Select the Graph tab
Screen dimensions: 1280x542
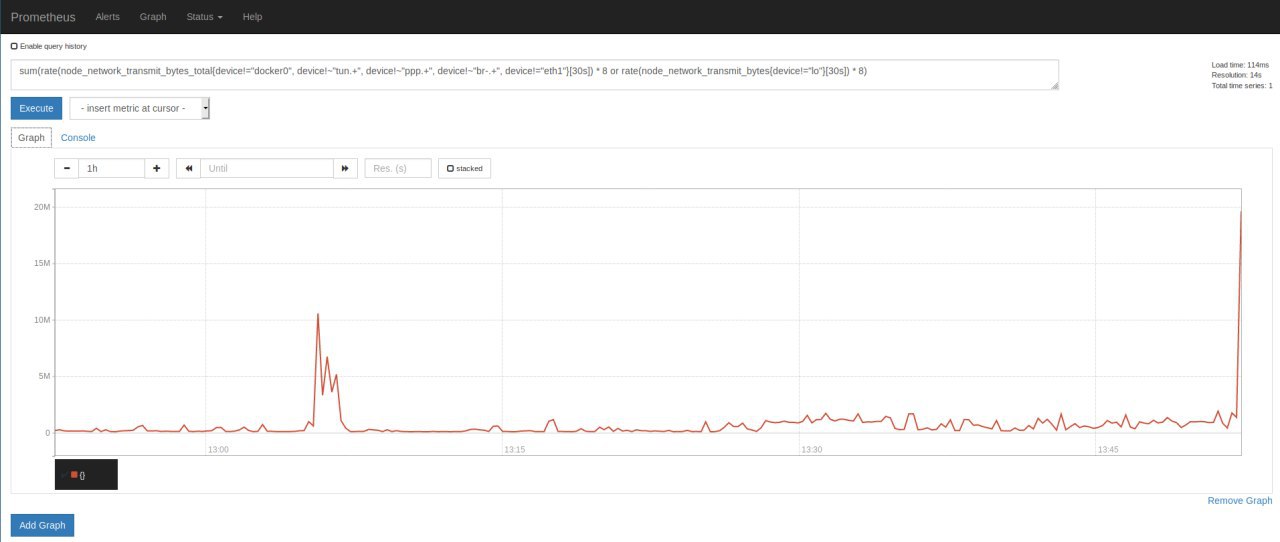click(x=31, y=137)
